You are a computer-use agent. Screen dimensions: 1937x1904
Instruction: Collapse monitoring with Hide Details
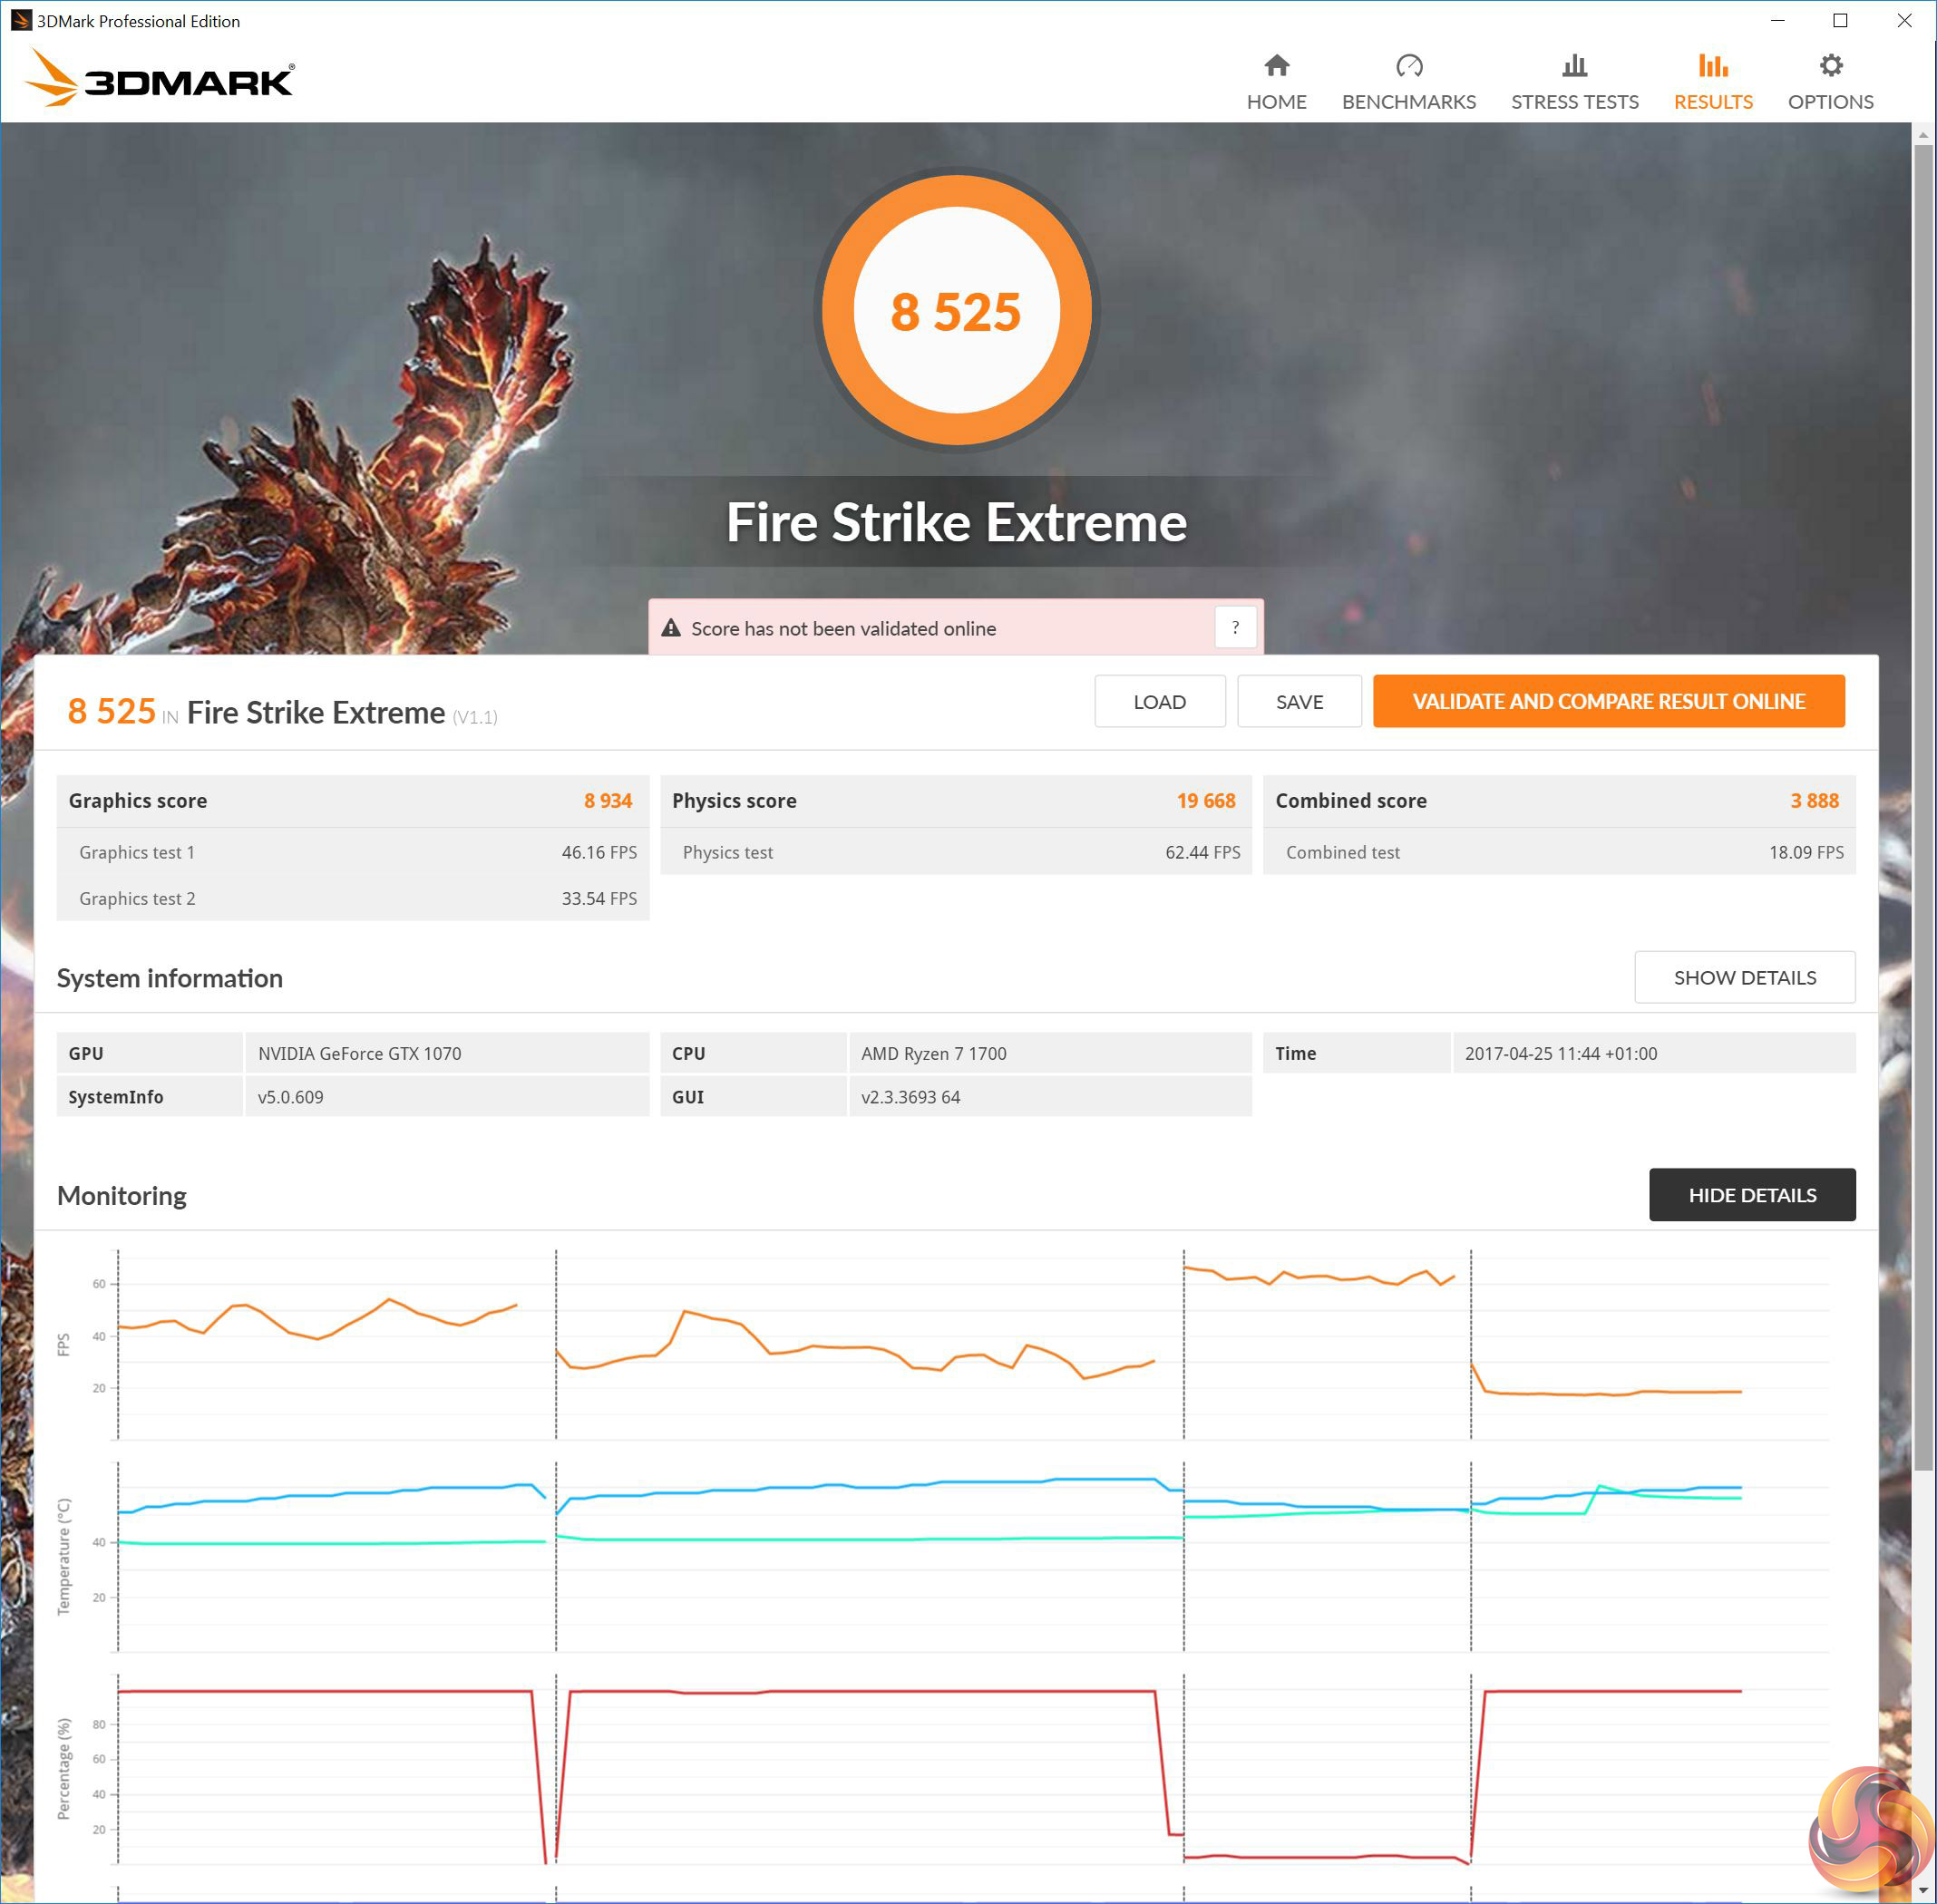pos(1751,1194)
